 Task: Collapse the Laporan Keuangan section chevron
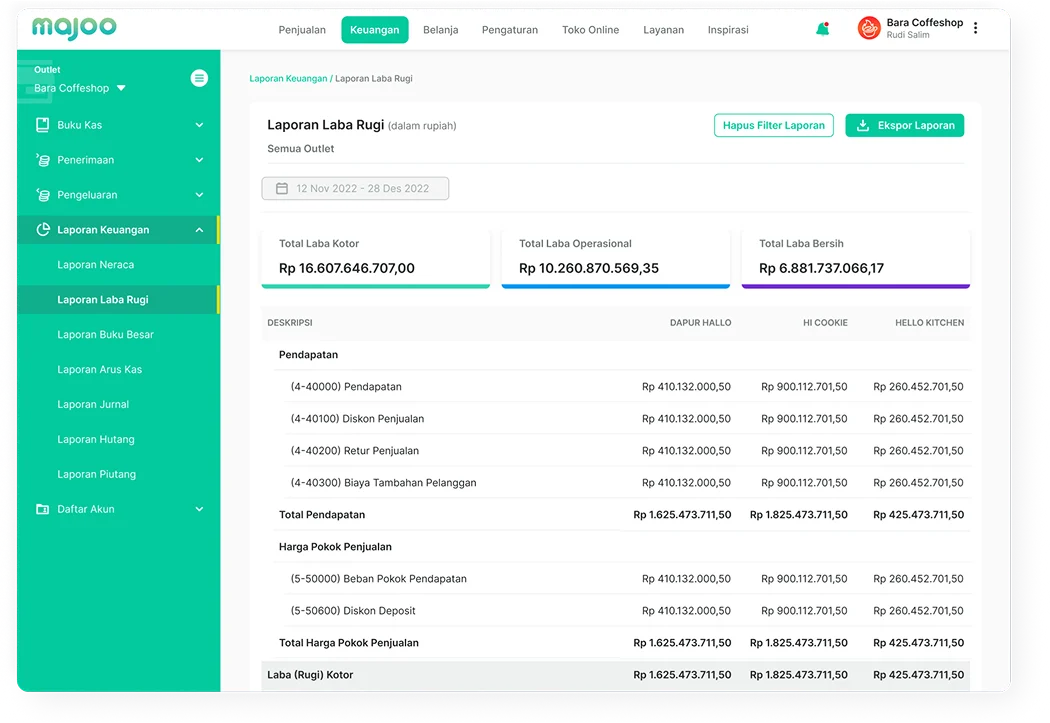tap(199, 230)
